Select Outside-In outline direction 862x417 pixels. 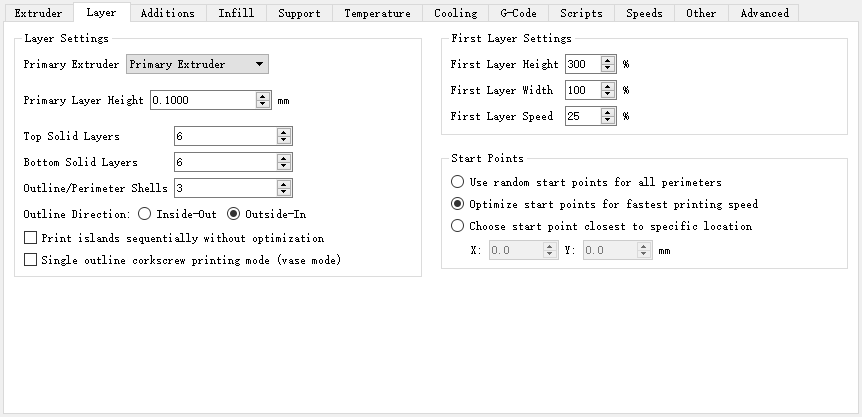point(234,214)
